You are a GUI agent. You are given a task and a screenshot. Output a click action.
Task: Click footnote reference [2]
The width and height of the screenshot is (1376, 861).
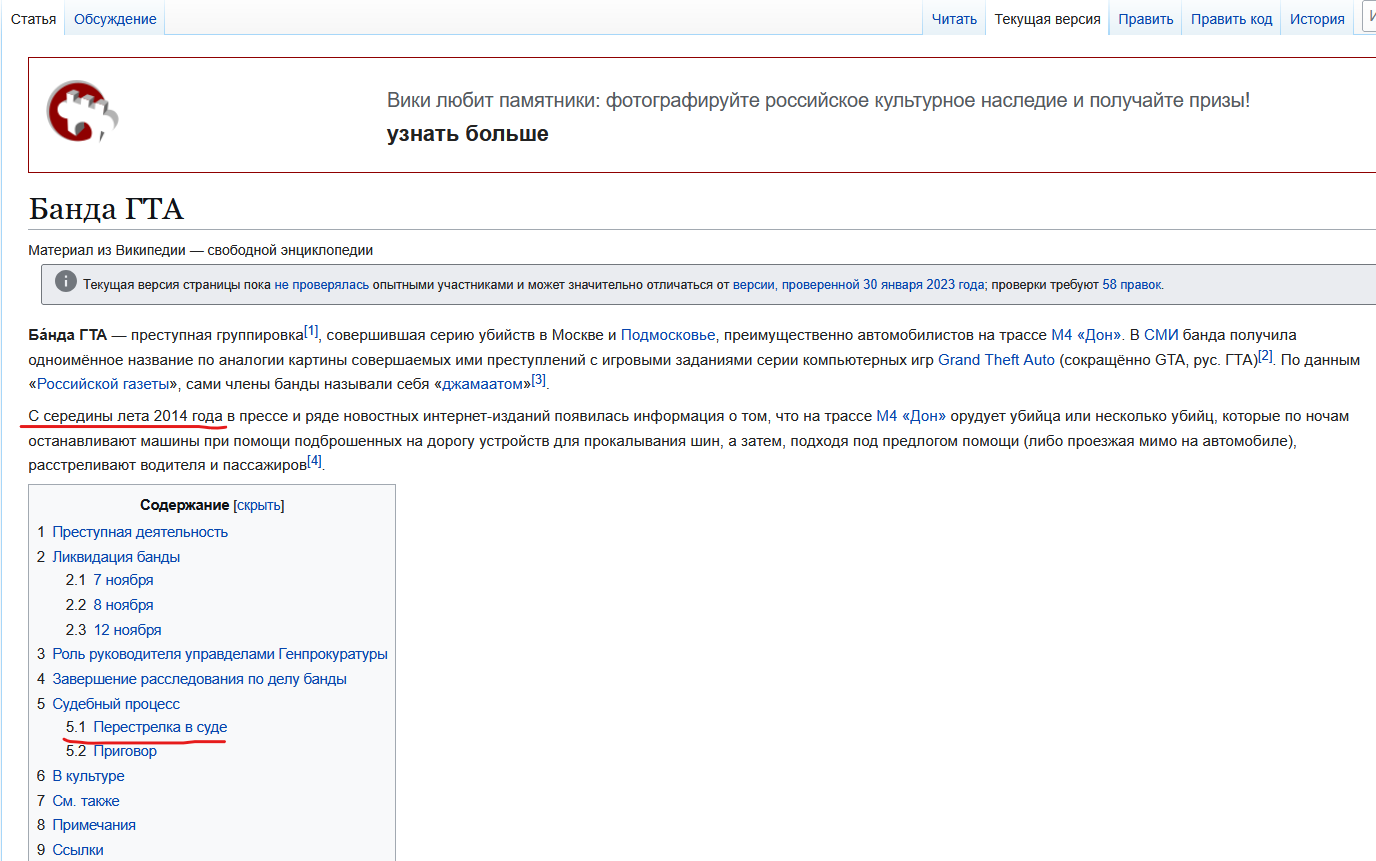click(1266, 355)
